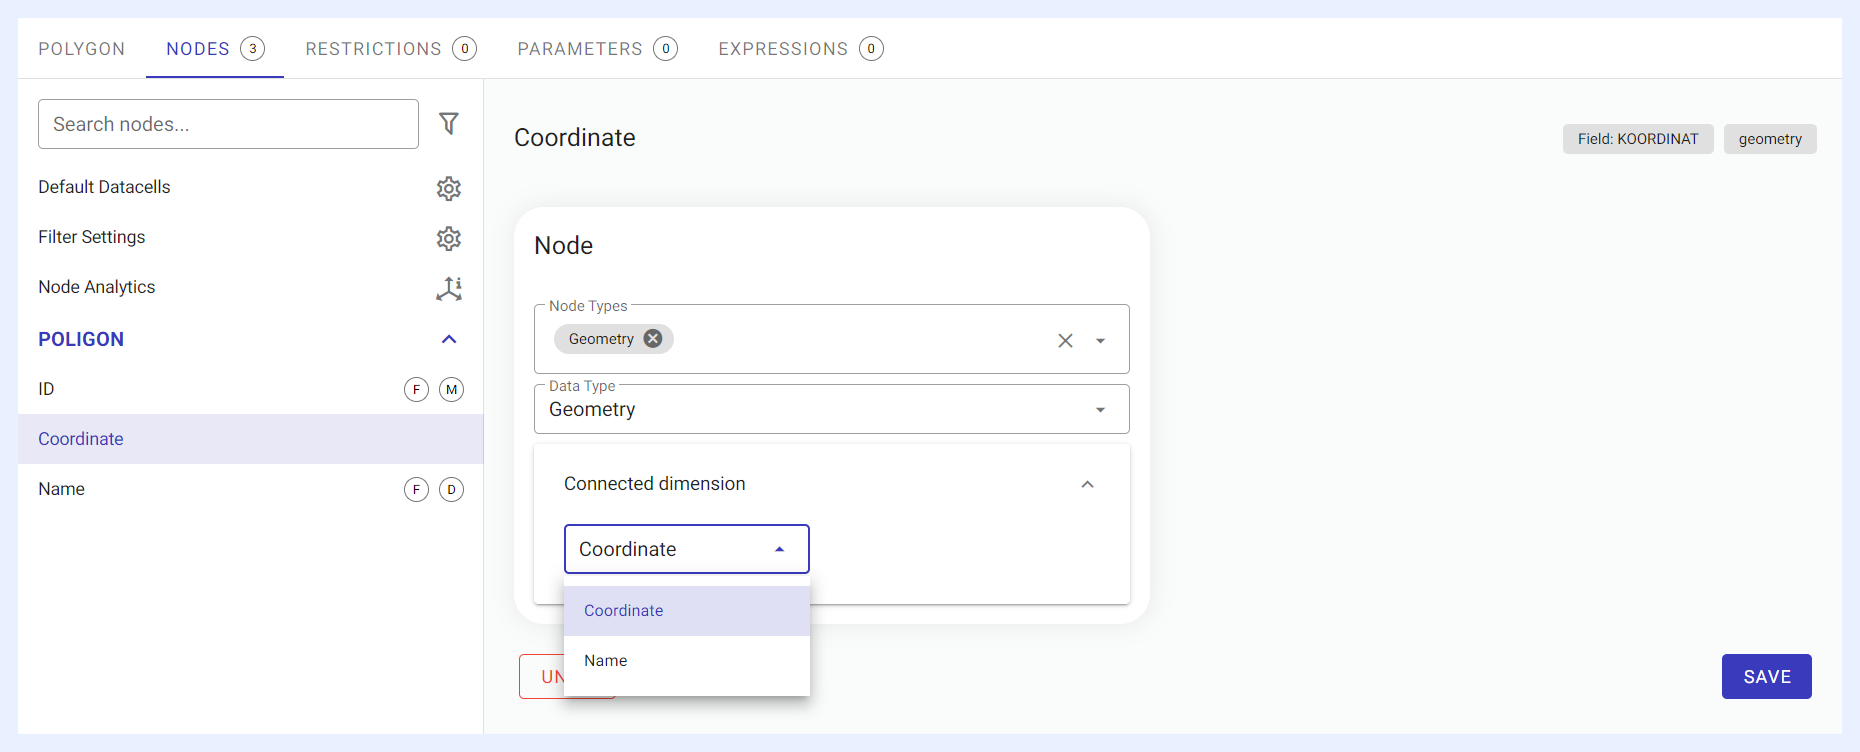Screen dimensions: 1860x752
Task: Open the Data Type Geometry dropdown
Action: click(832, 409)
